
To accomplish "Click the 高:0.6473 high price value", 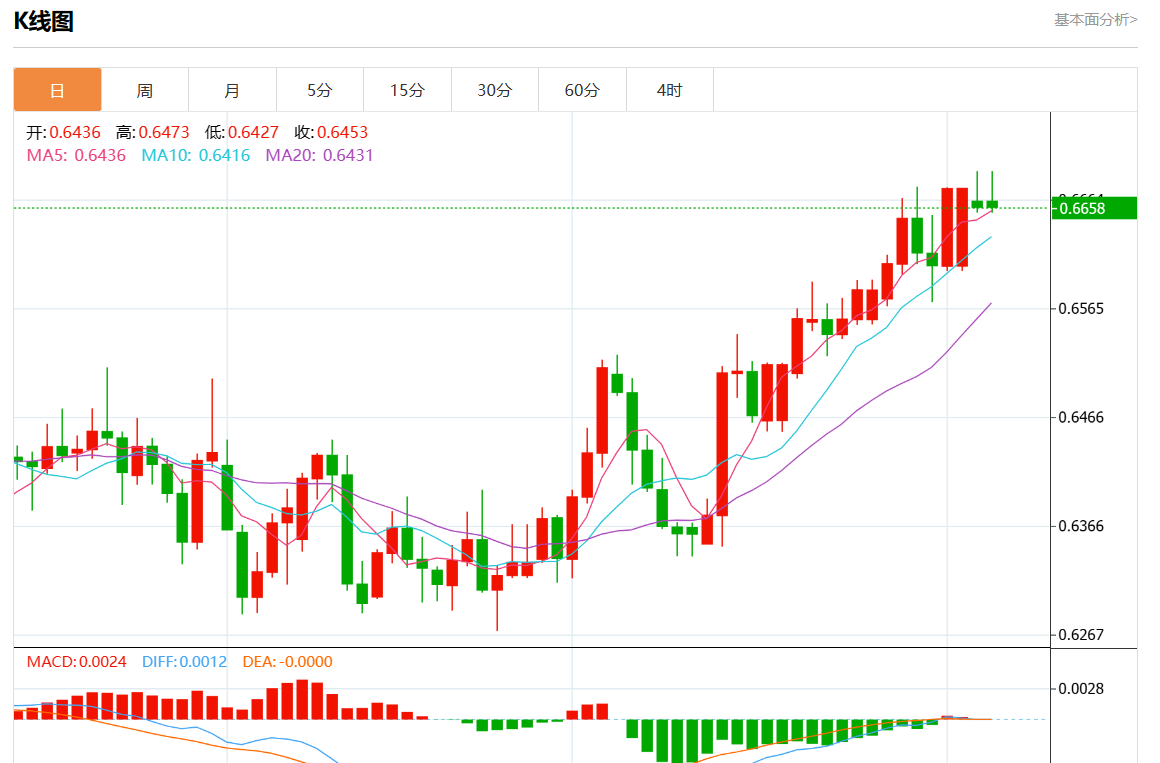I will coord(152,132).
